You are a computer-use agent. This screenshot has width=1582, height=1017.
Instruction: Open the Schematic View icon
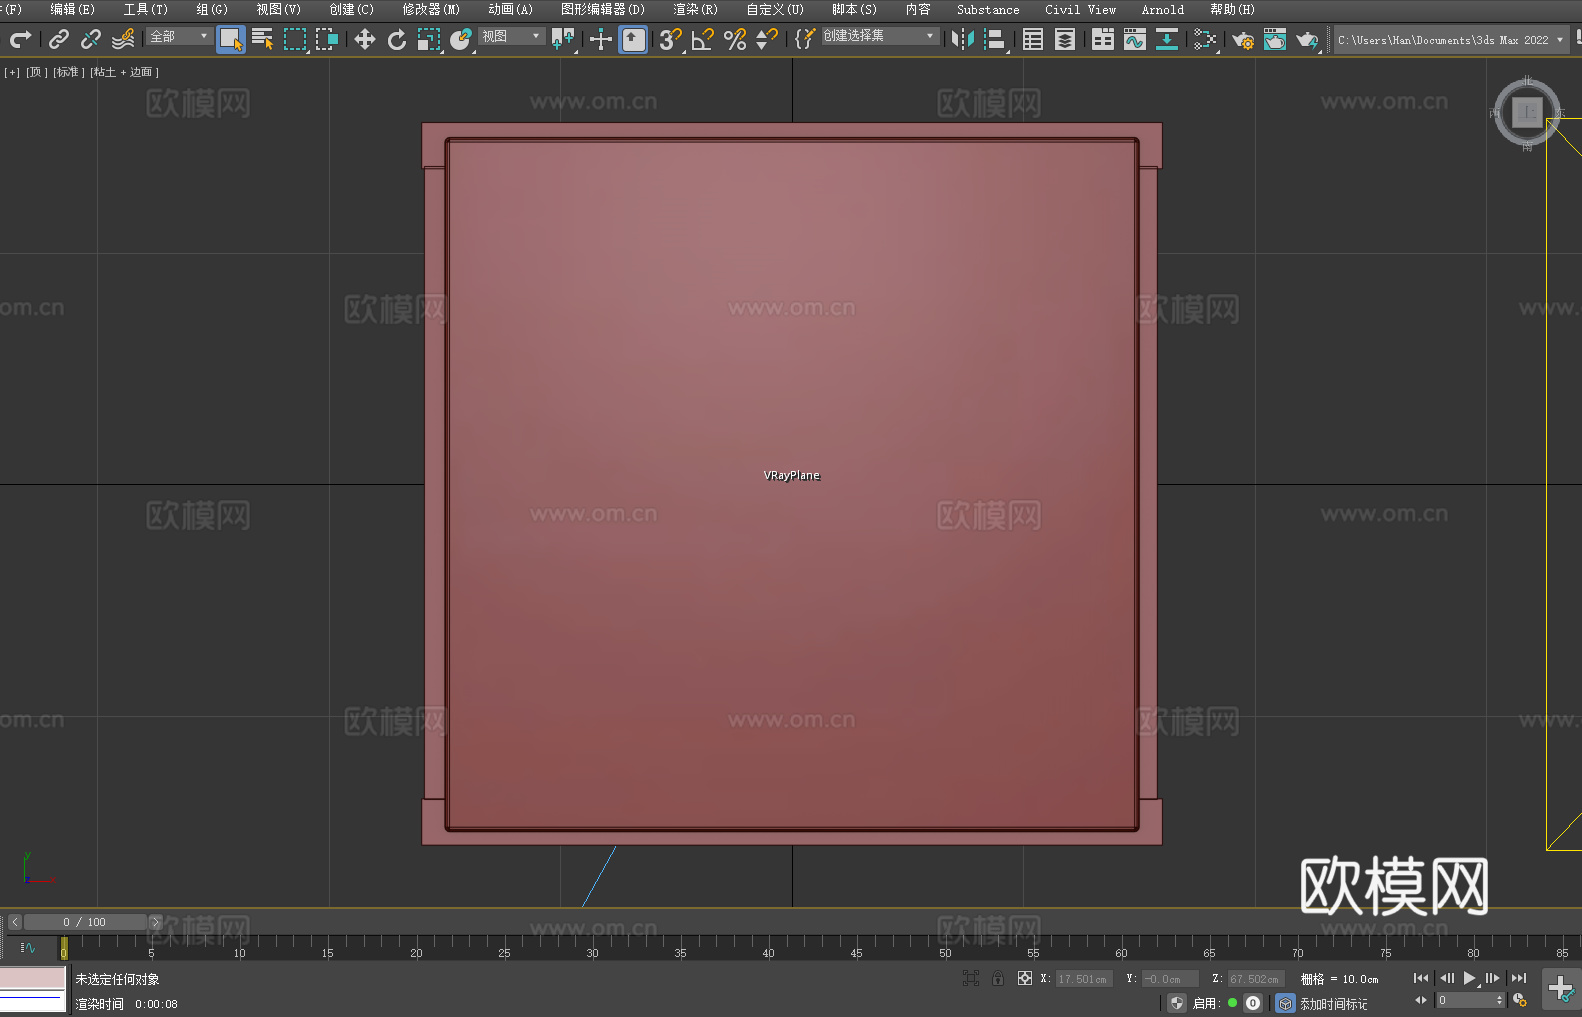point(1205,39)
